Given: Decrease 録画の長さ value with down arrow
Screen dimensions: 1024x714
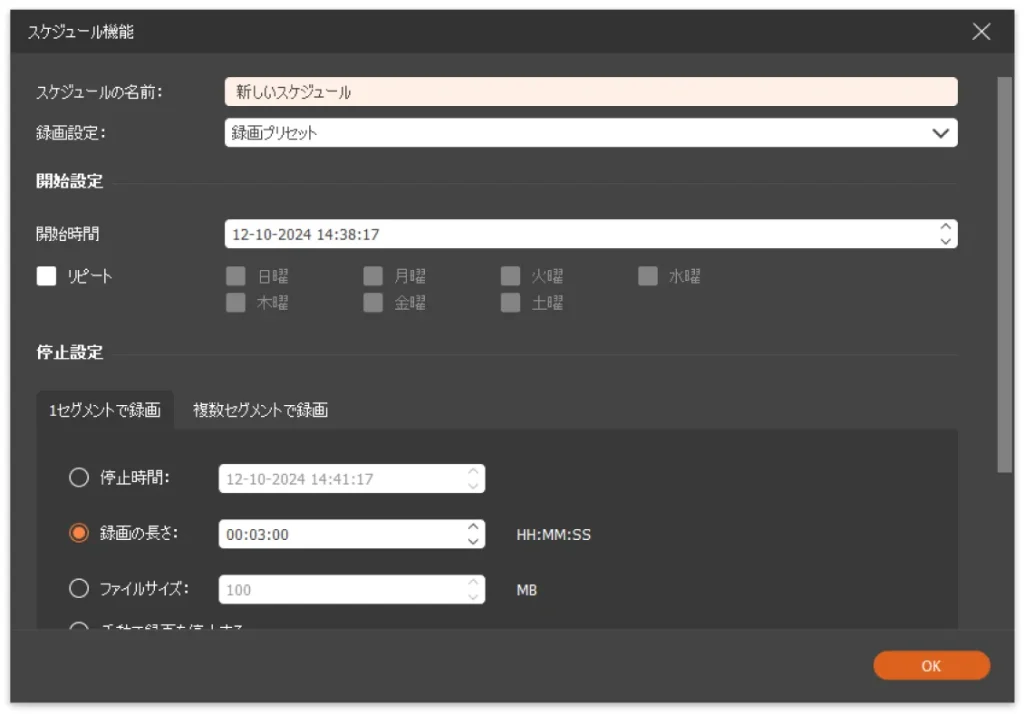Looking at the screenshot, I should (473, 541).
